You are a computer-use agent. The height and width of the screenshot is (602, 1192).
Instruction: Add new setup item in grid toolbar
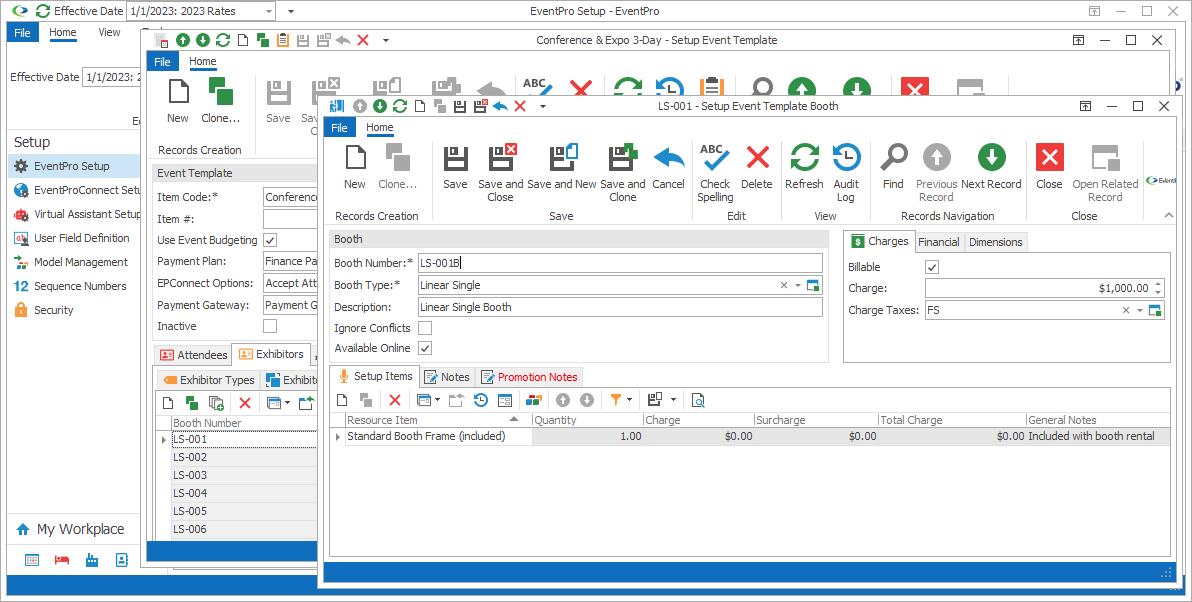point(342,400)
